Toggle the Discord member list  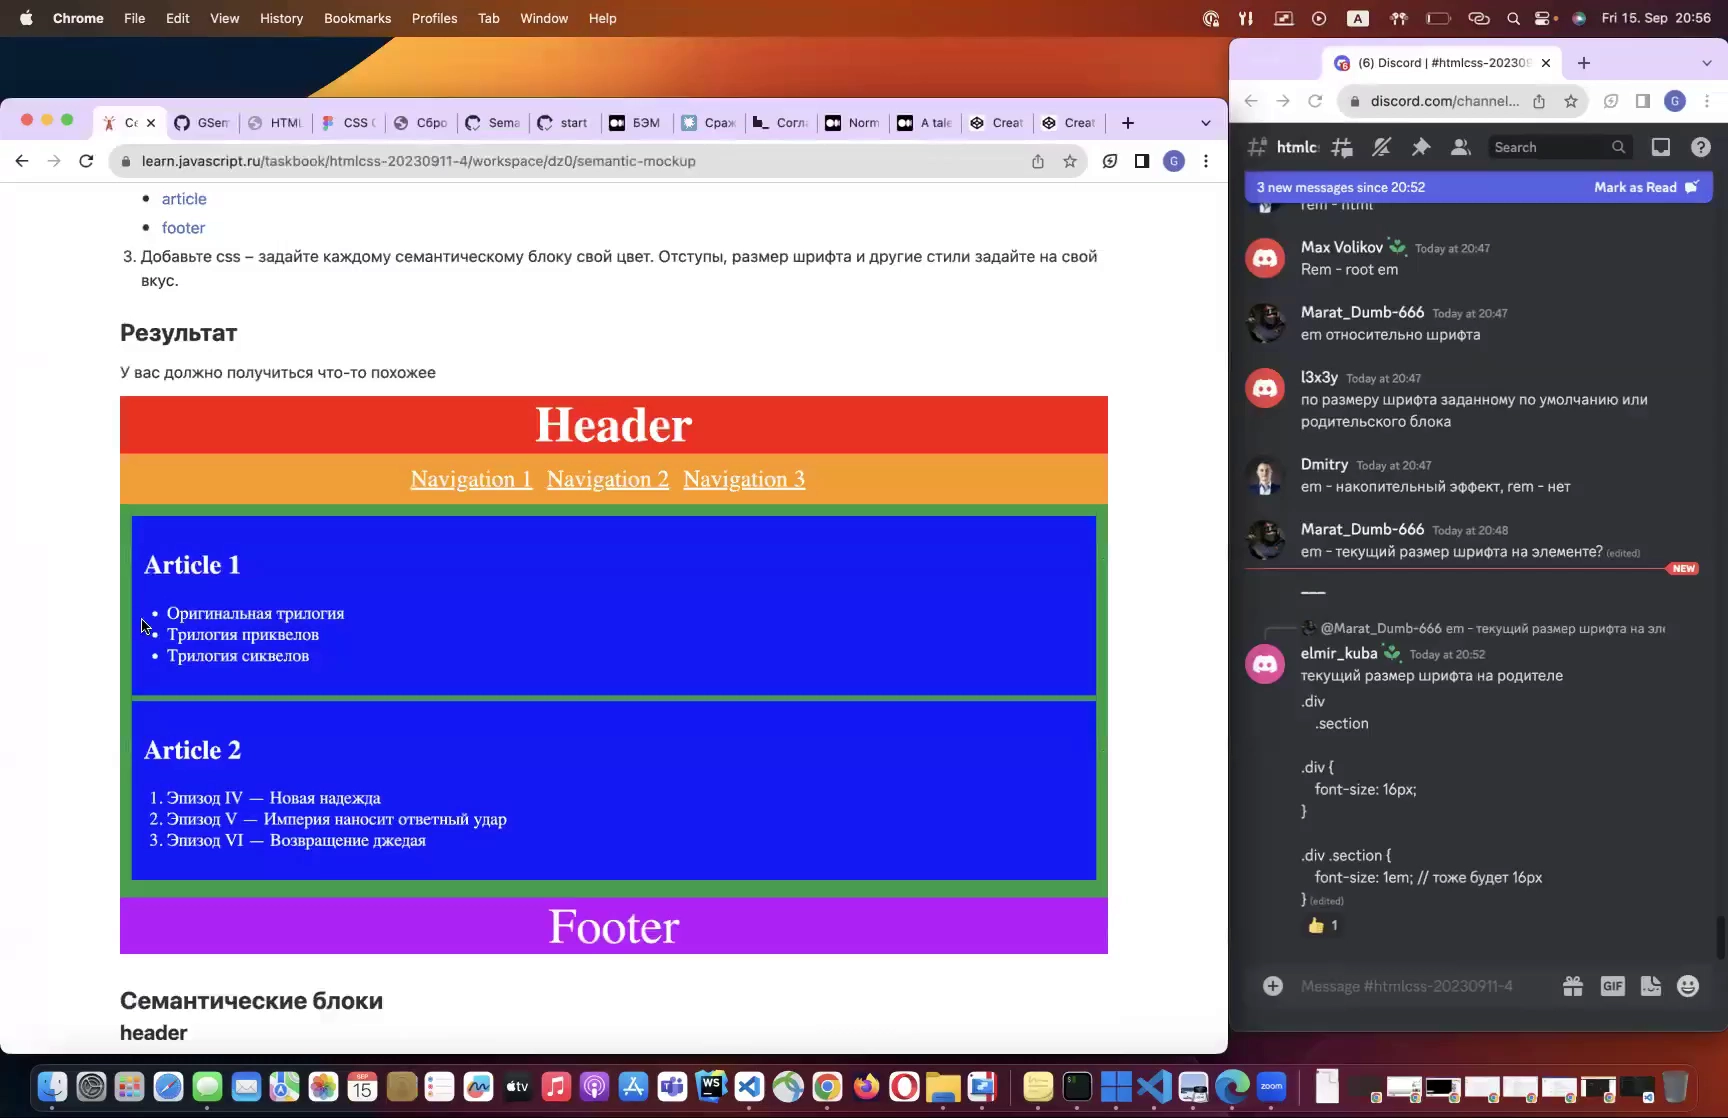click(1460, 147)
